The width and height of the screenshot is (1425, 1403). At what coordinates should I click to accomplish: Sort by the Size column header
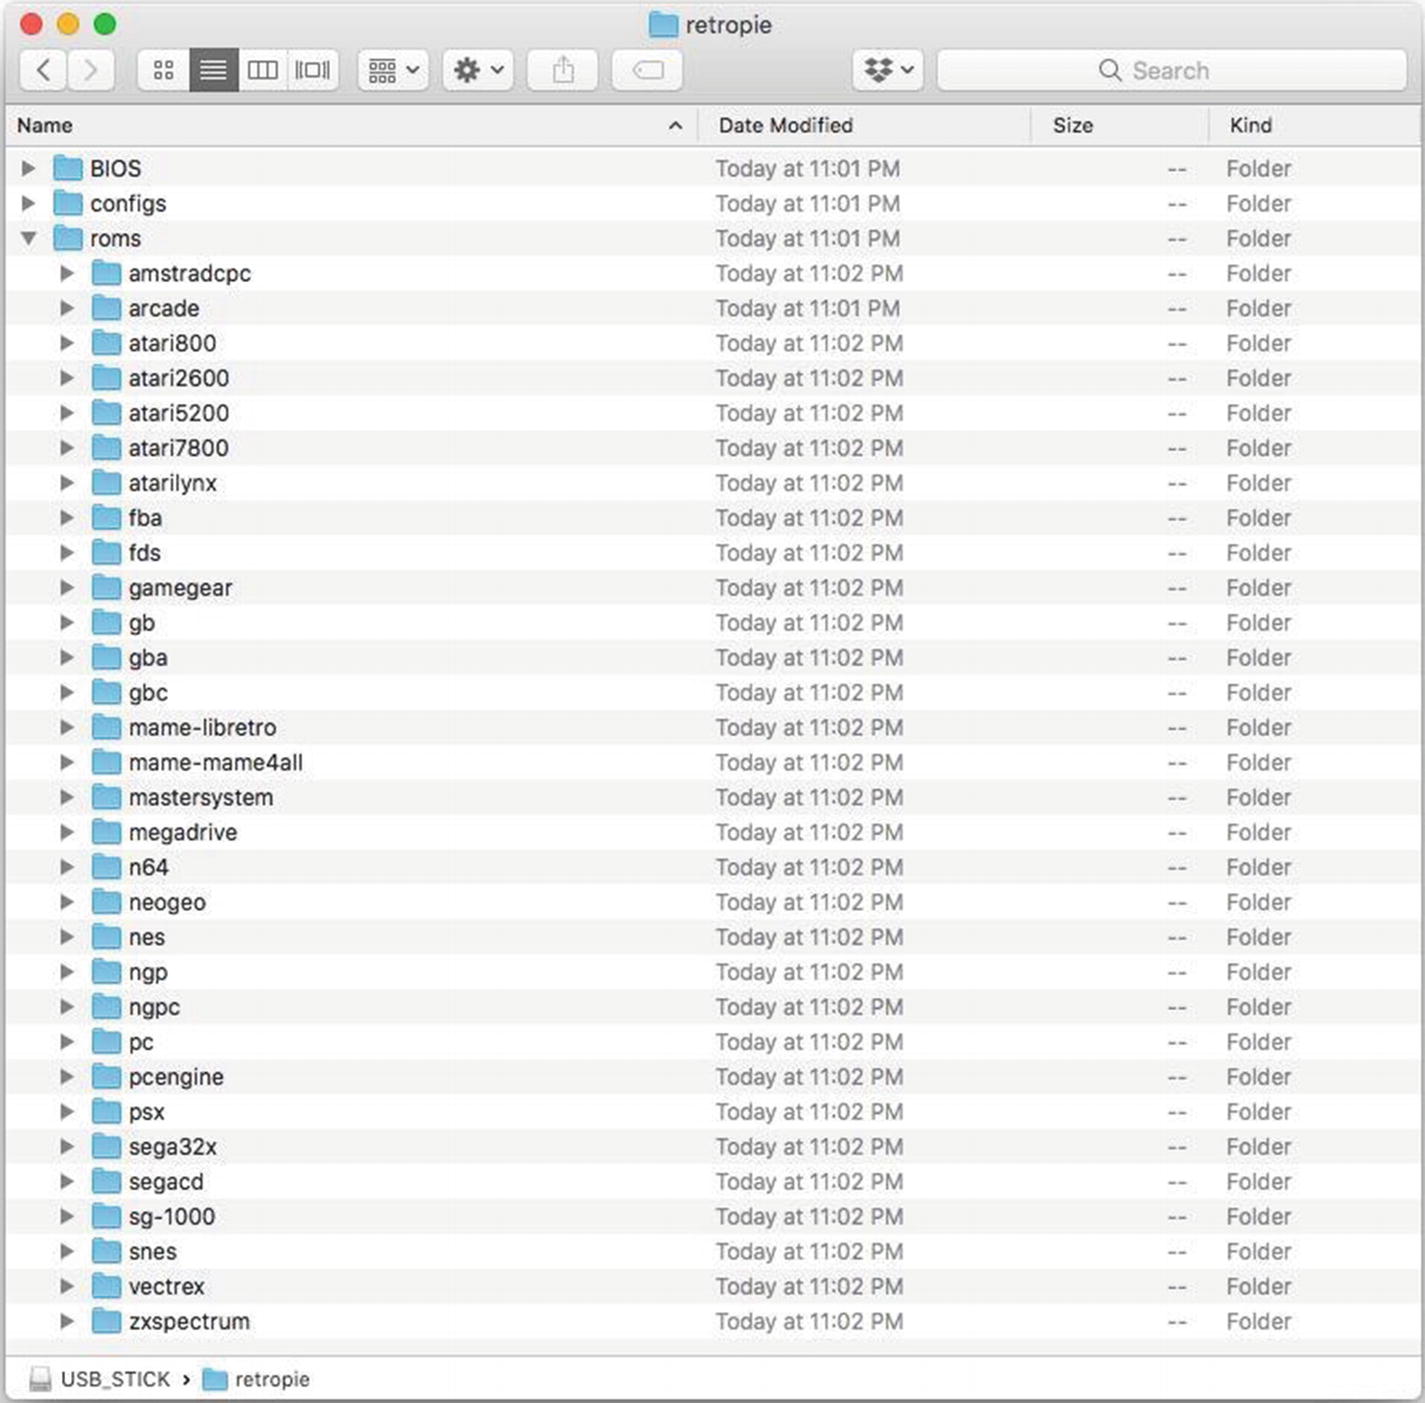click(x=1120, y=125)
